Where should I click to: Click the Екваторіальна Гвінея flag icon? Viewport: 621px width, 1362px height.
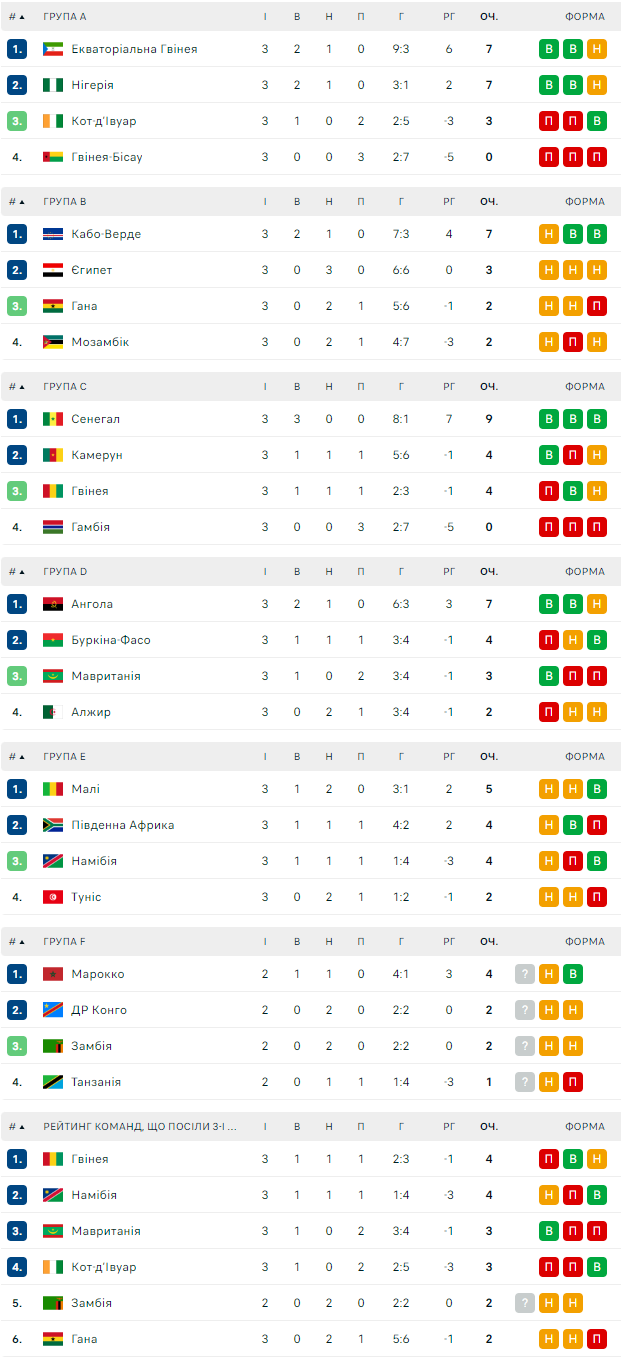pos(53,49)
